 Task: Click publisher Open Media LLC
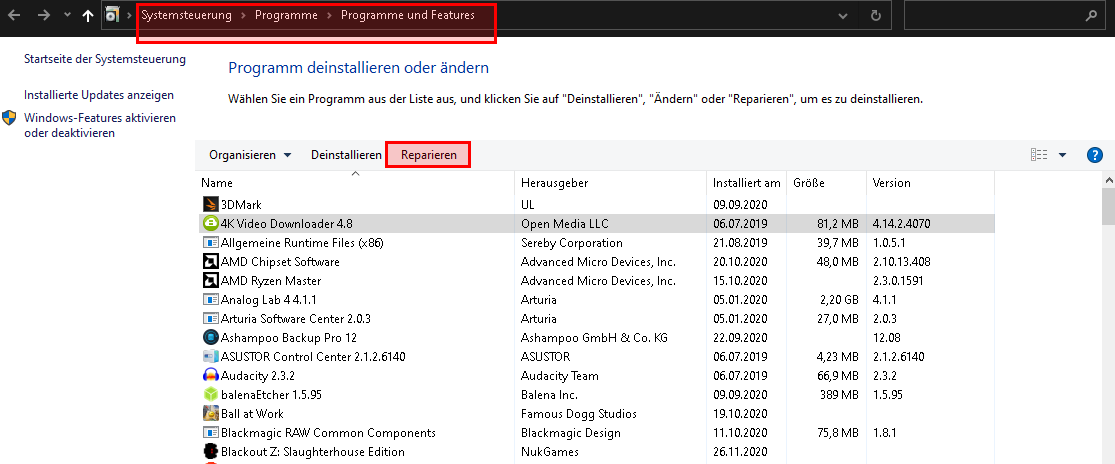point(565,224)
